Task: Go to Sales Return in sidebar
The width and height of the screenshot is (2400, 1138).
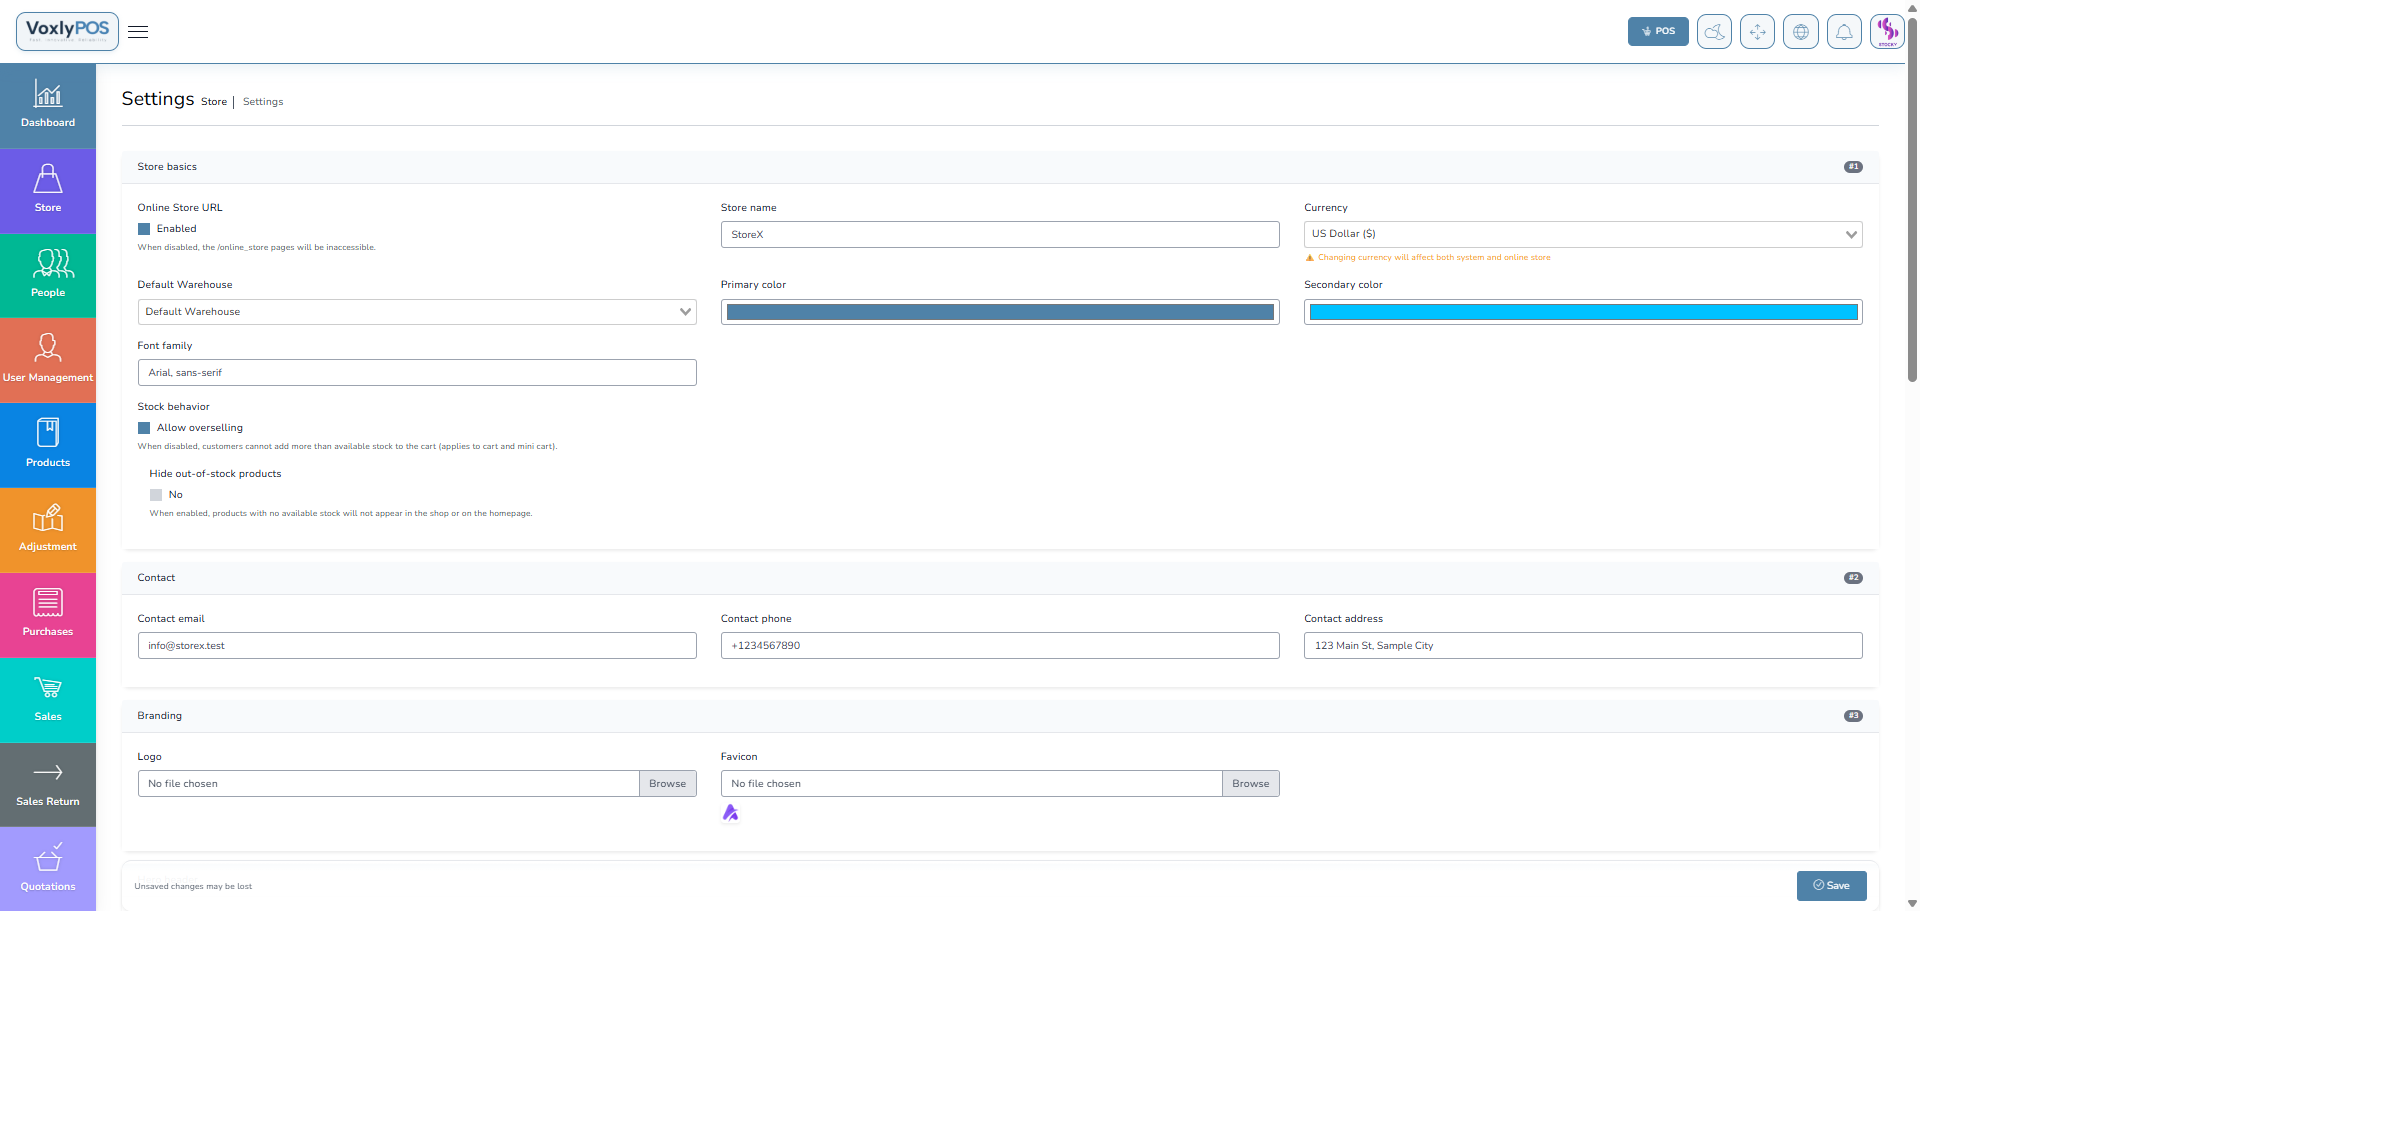Action: 48,784
